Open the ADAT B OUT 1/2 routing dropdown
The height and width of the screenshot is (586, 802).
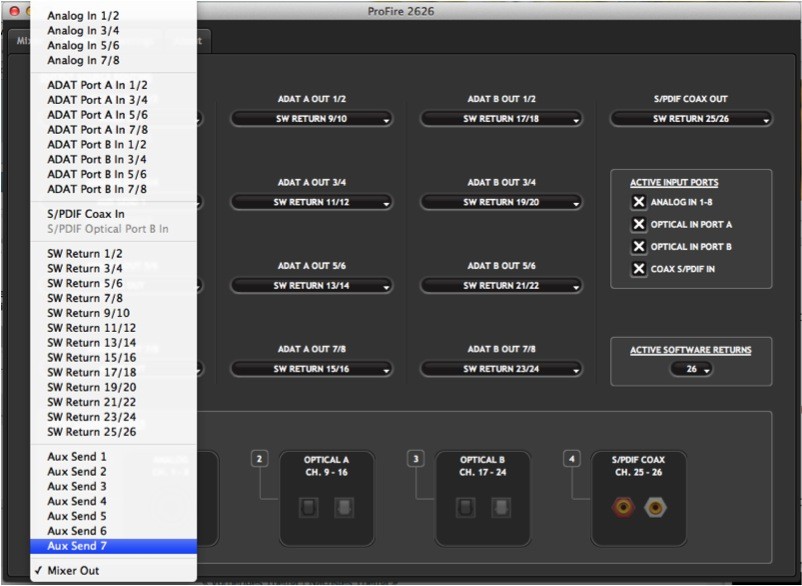point(501,119)
